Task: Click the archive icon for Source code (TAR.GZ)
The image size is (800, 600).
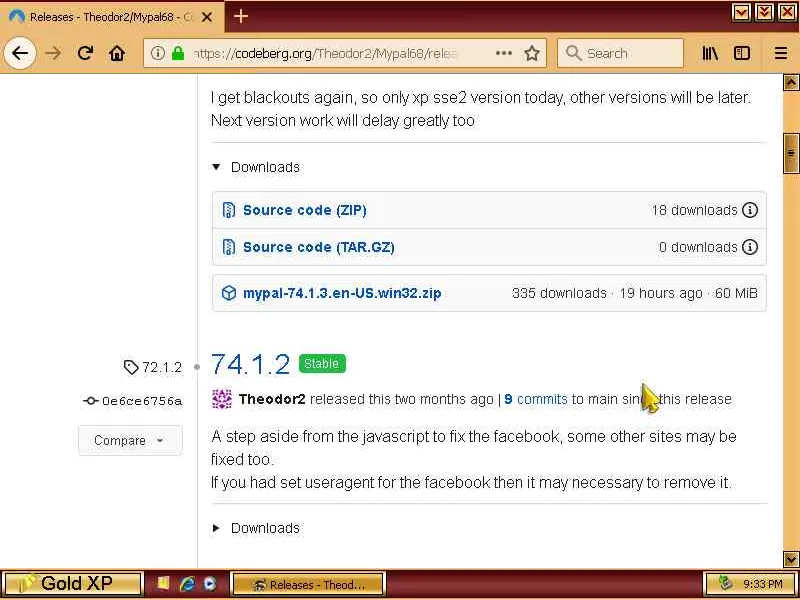Action: pos(229,247)
